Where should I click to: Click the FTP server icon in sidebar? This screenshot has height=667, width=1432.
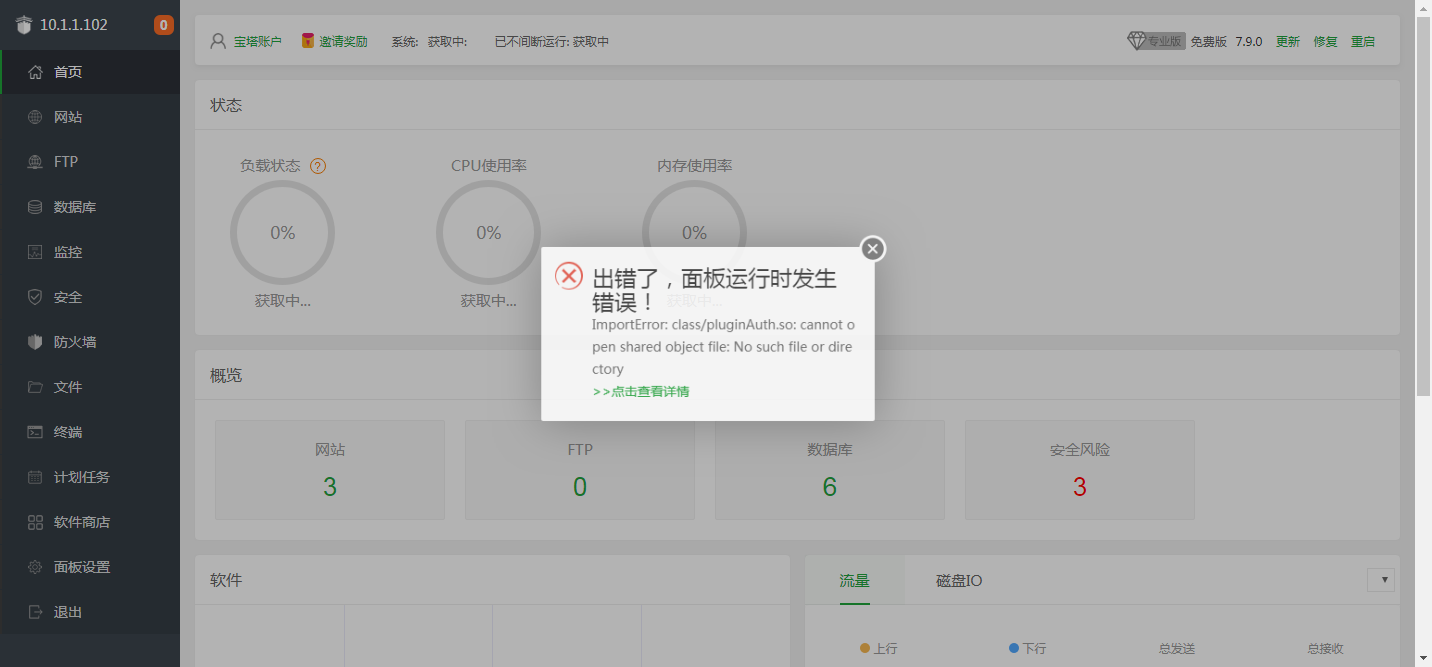click(35, 162)
